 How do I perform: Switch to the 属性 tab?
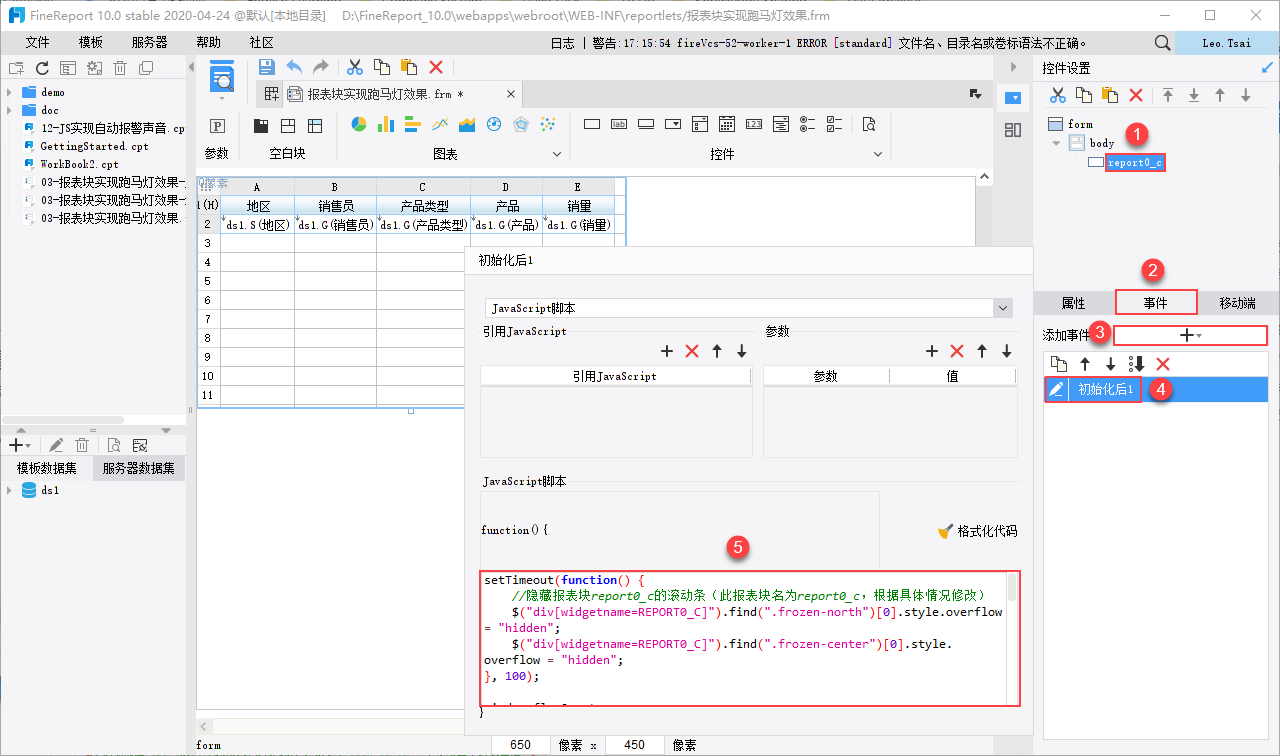(1073, 303)
